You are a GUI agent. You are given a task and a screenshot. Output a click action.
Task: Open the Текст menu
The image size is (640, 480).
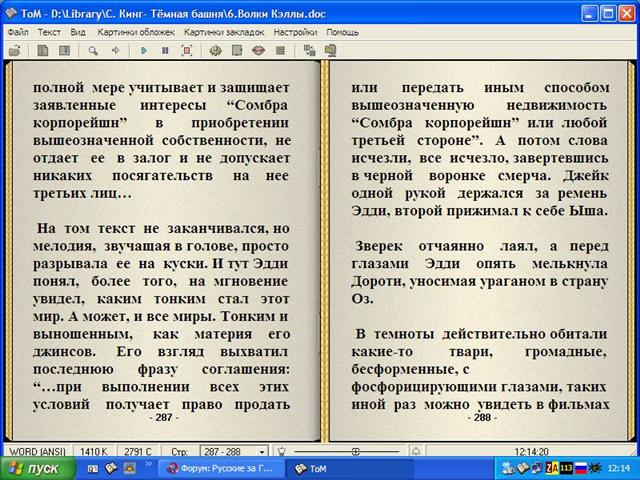pyautogui.click(x=49, y=32)
